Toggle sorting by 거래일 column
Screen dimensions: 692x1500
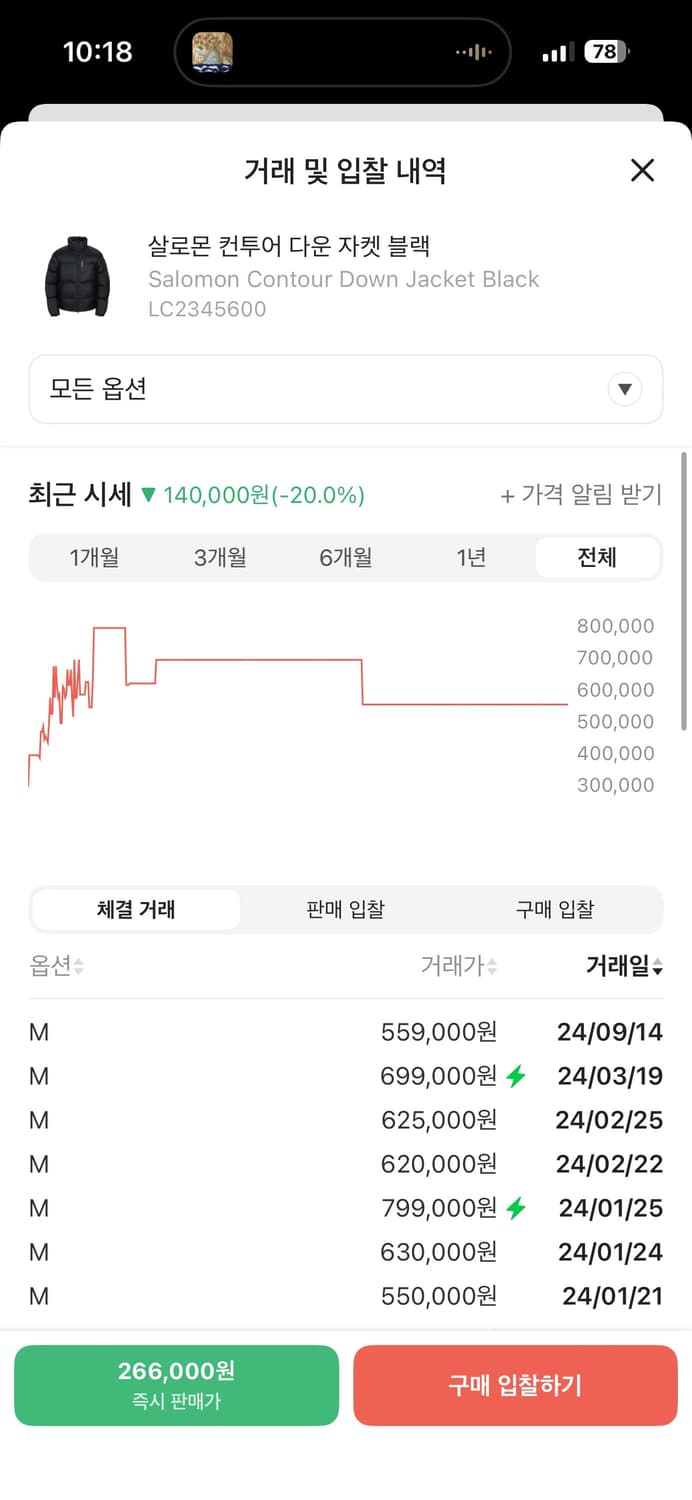(x=657, y=966)
